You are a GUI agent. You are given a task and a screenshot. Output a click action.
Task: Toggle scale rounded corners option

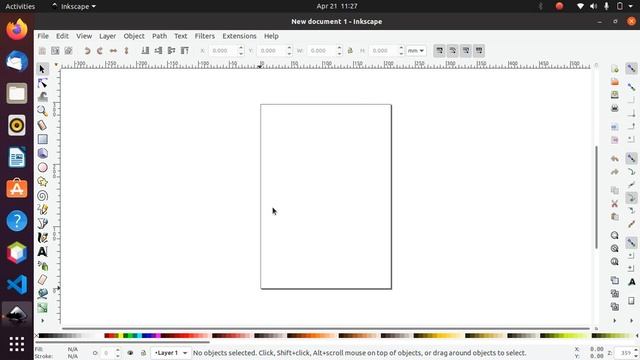[453, 51]
